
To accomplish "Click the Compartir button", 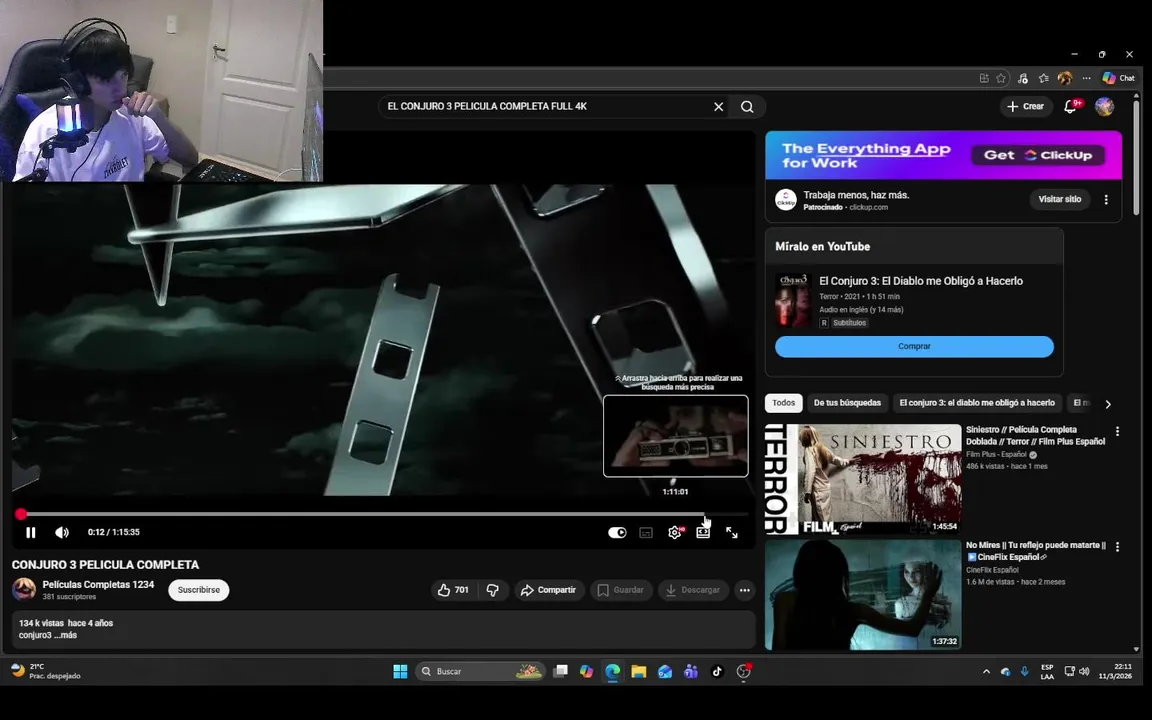I will point(548,590).
